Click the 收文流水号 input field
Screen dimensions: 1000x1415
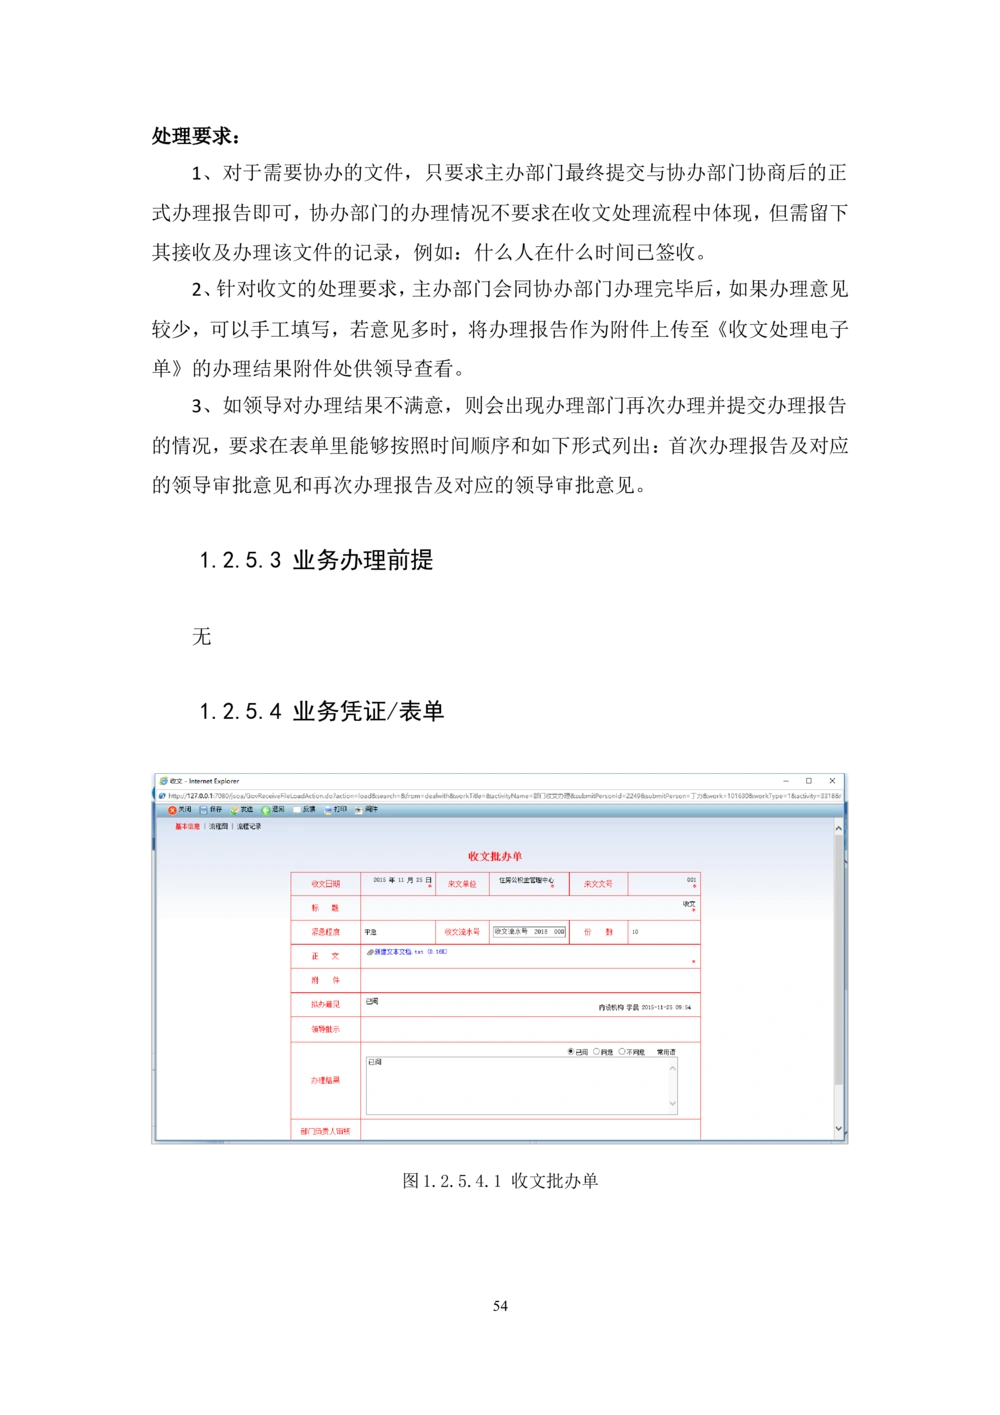pos(529,932)
